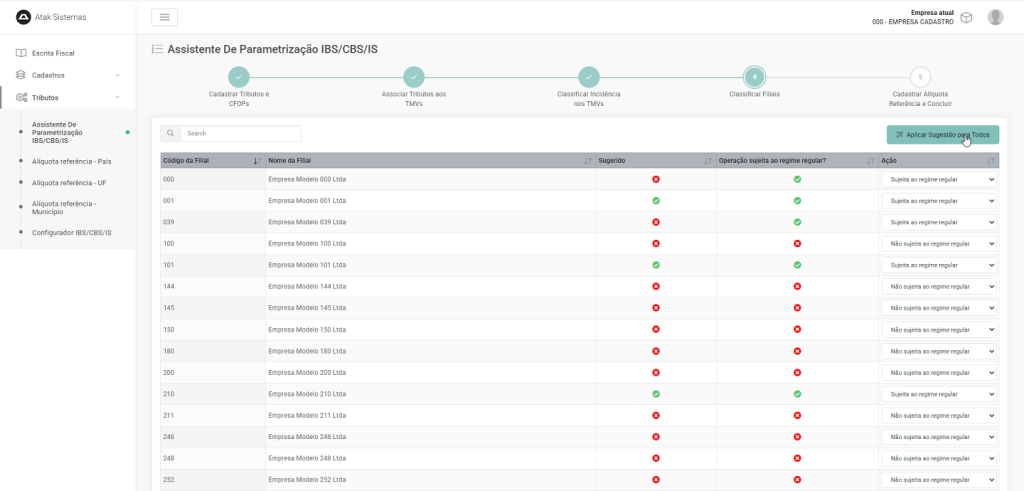Click the company cube icon in header
Image resolution: width=1024 pixels, height=491 pixels.
[x=966, y=17]
